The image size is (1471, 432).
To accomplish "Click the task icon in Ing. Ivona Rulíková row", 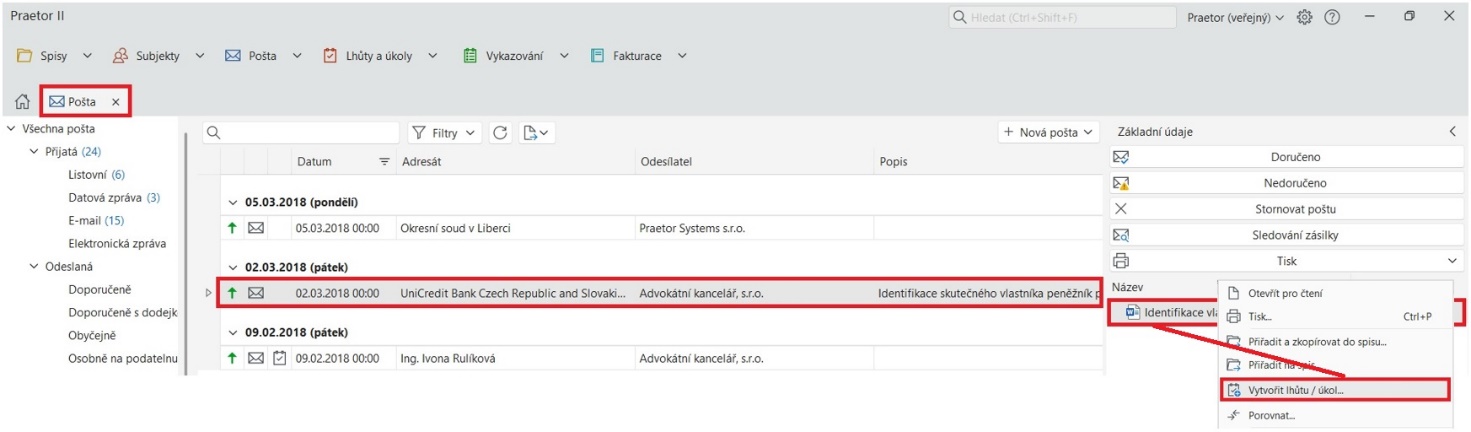I will coord(279,358).
